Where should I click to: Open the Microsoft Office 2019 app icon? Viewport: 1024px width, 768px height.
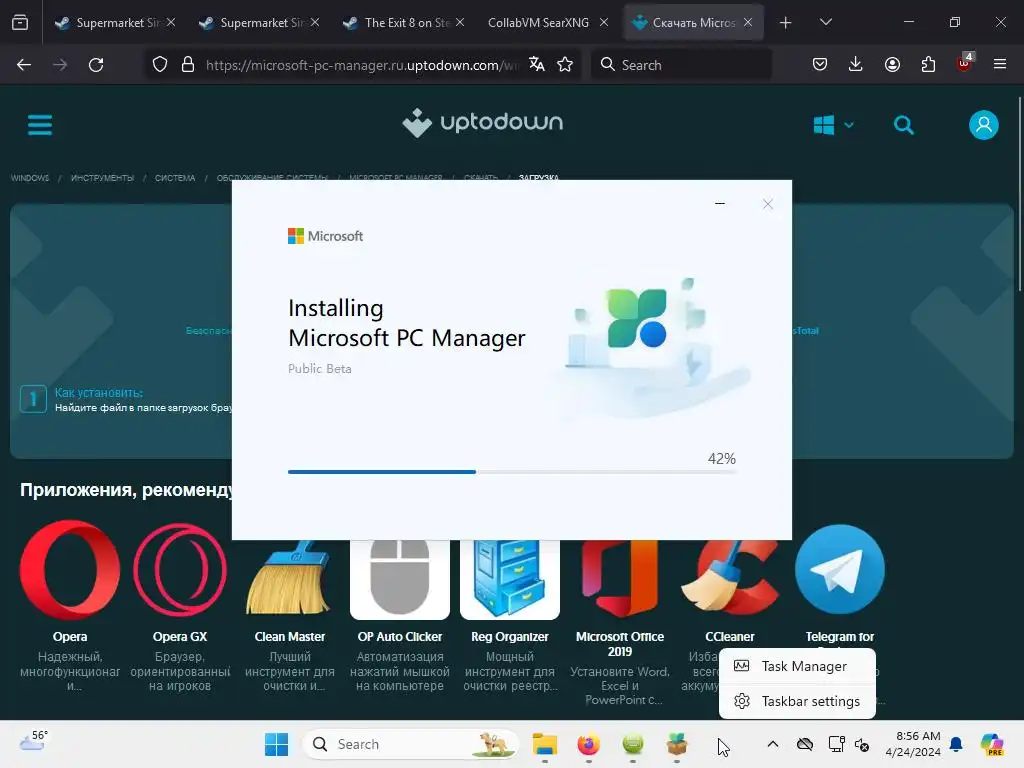click(620, 580)
